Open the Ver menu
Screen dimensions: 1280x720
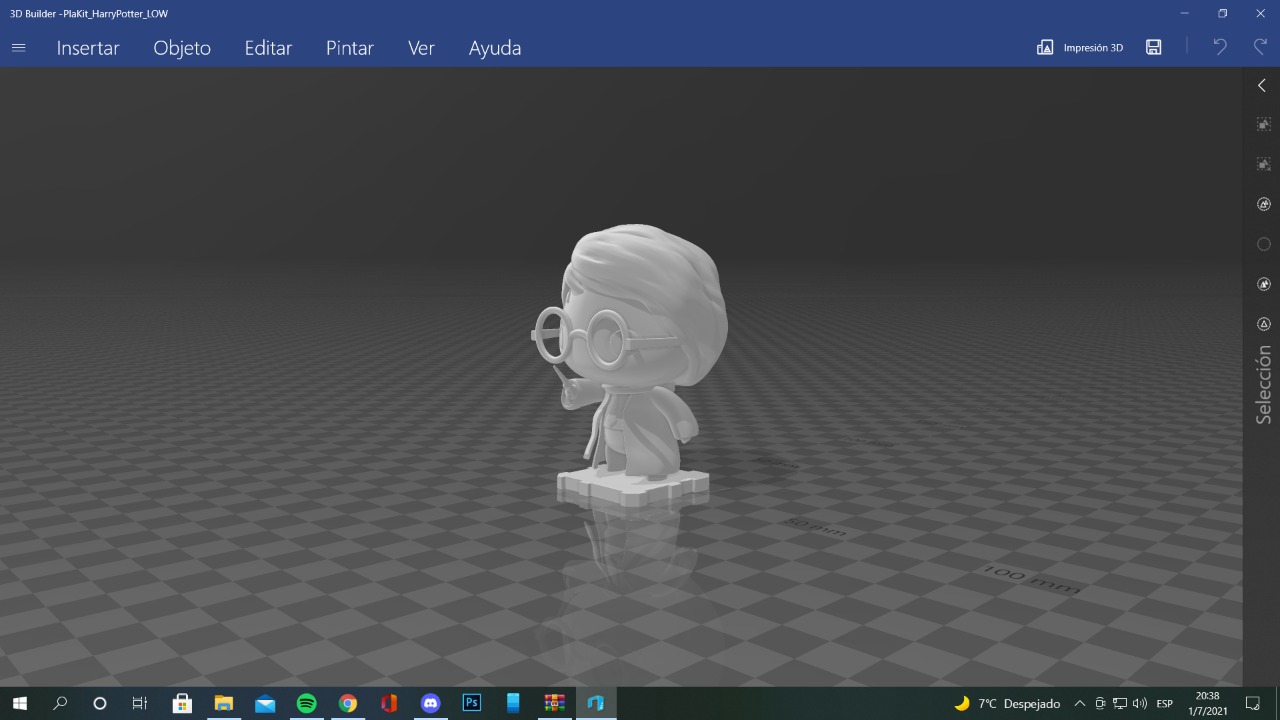421,48
